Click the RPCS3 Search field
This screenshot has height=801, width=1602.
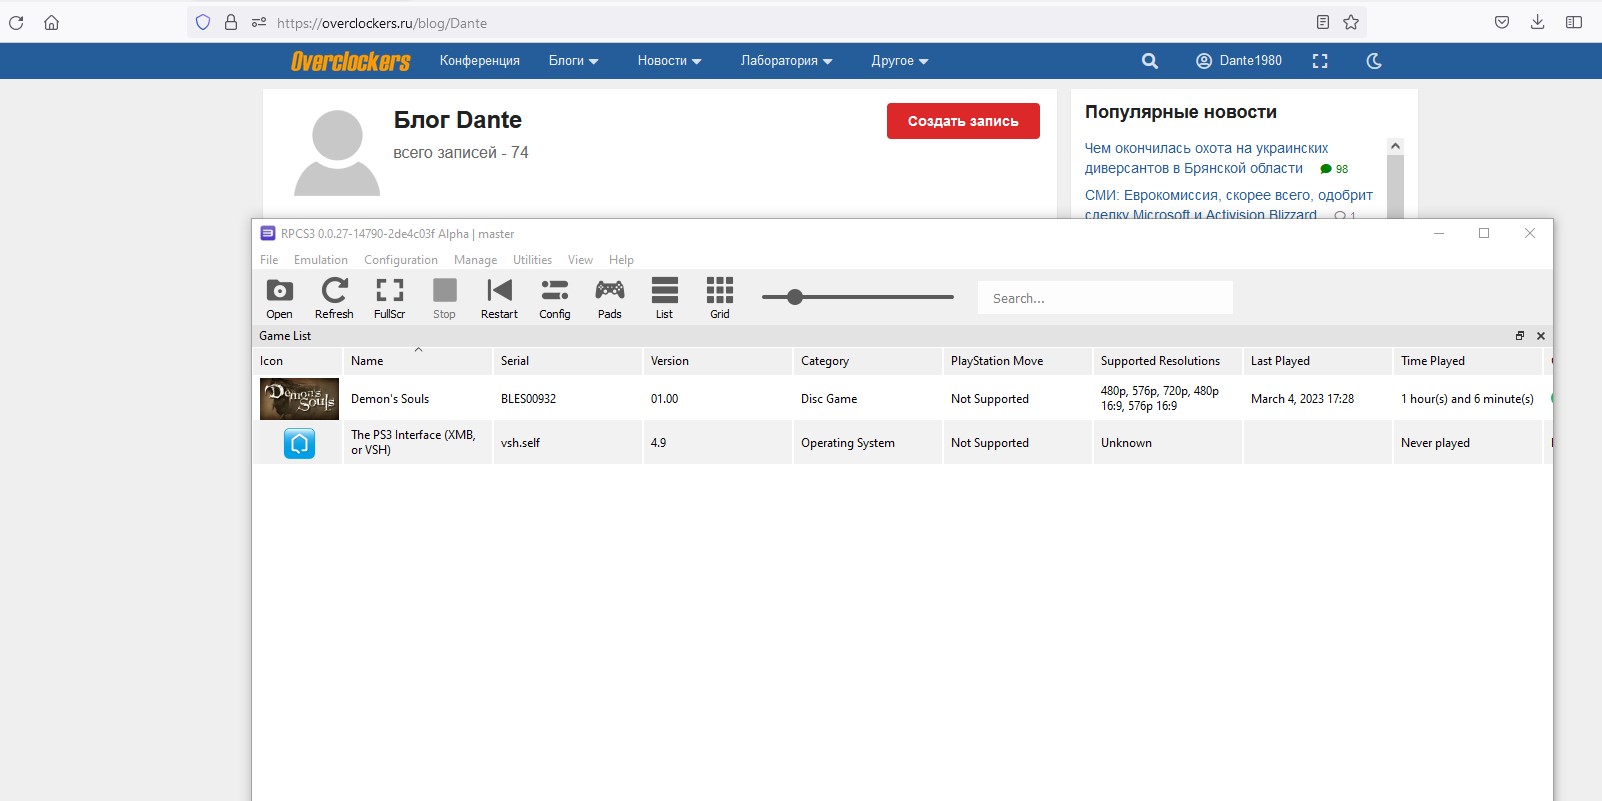[x=1105, y=298]
